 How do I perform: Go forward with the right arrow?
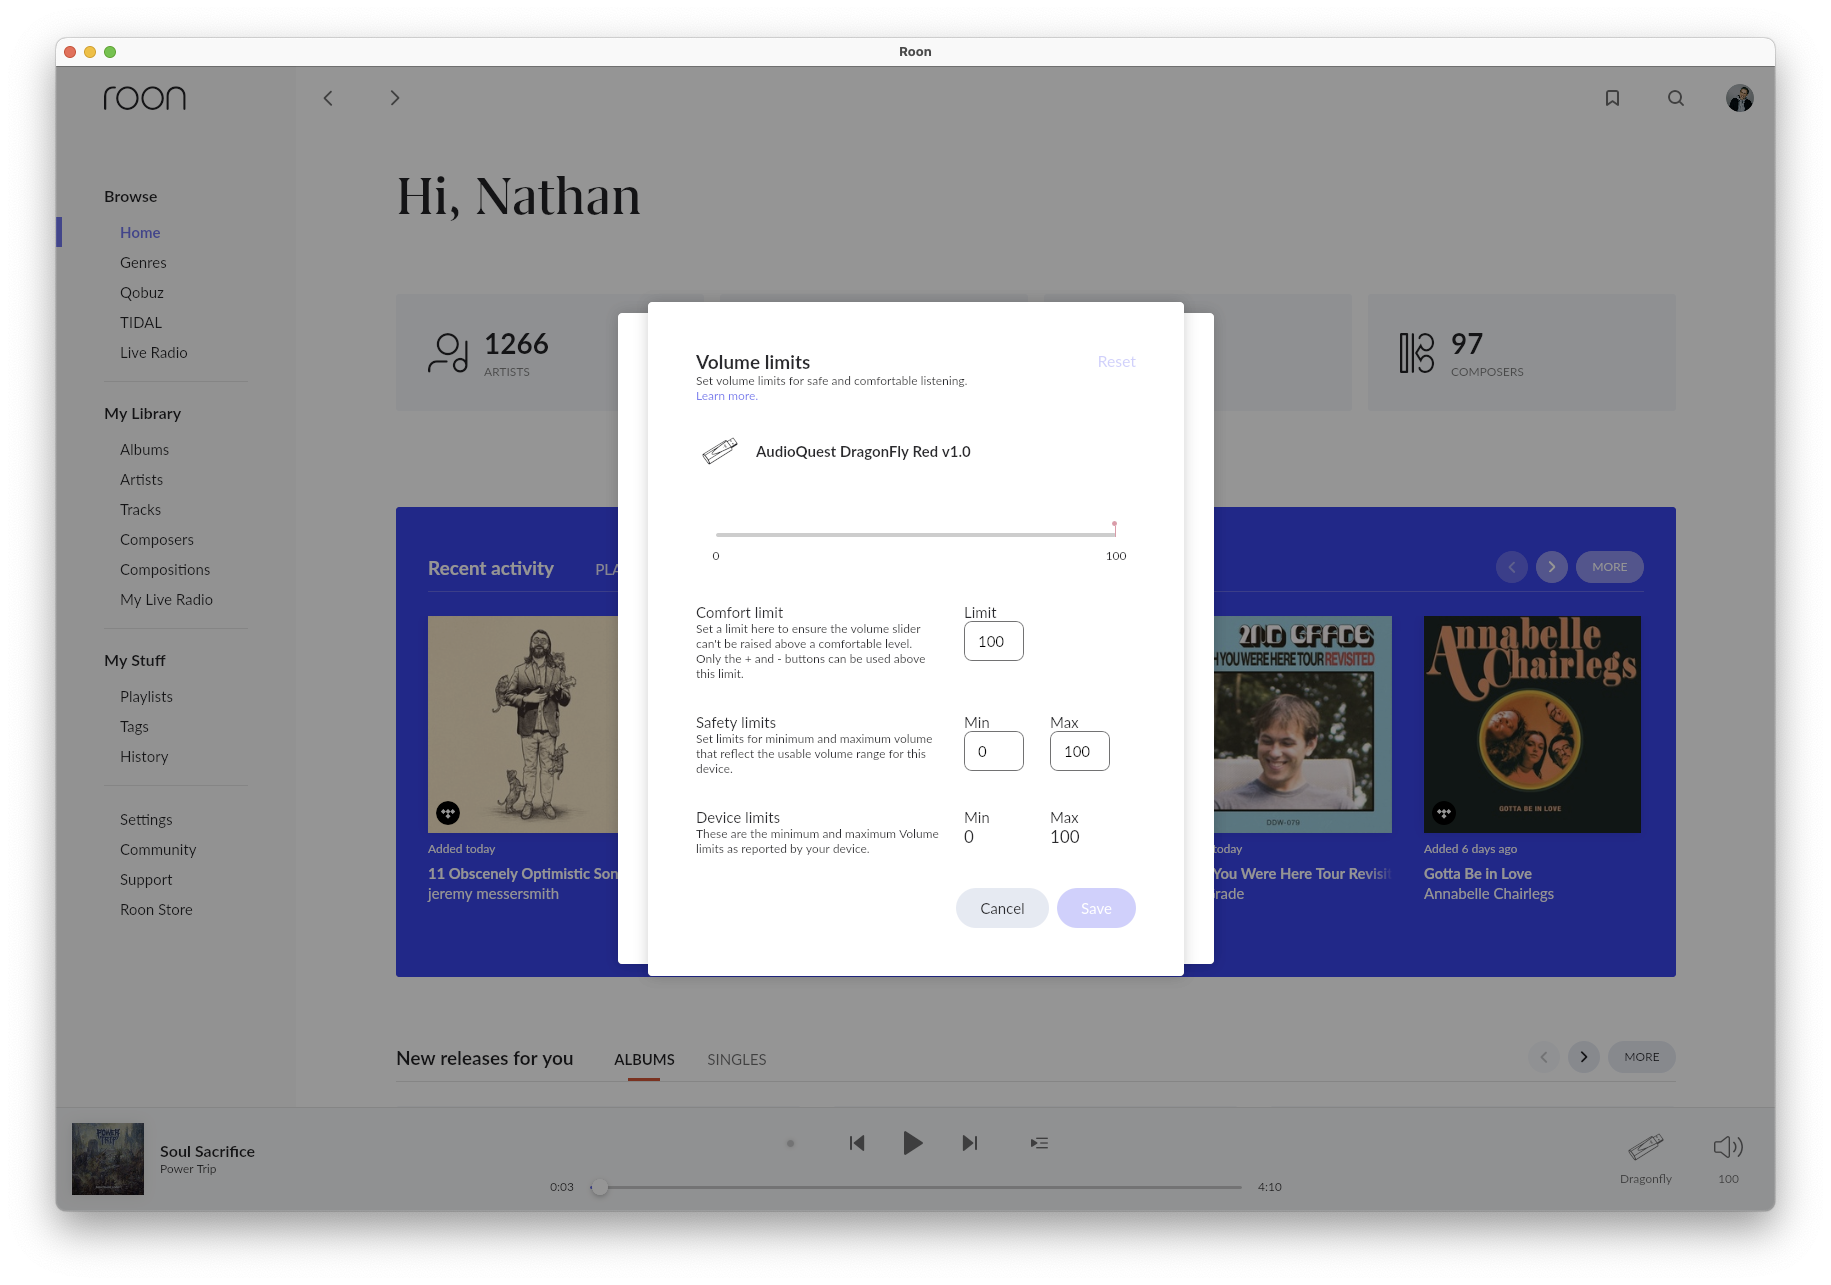[395, 98]
